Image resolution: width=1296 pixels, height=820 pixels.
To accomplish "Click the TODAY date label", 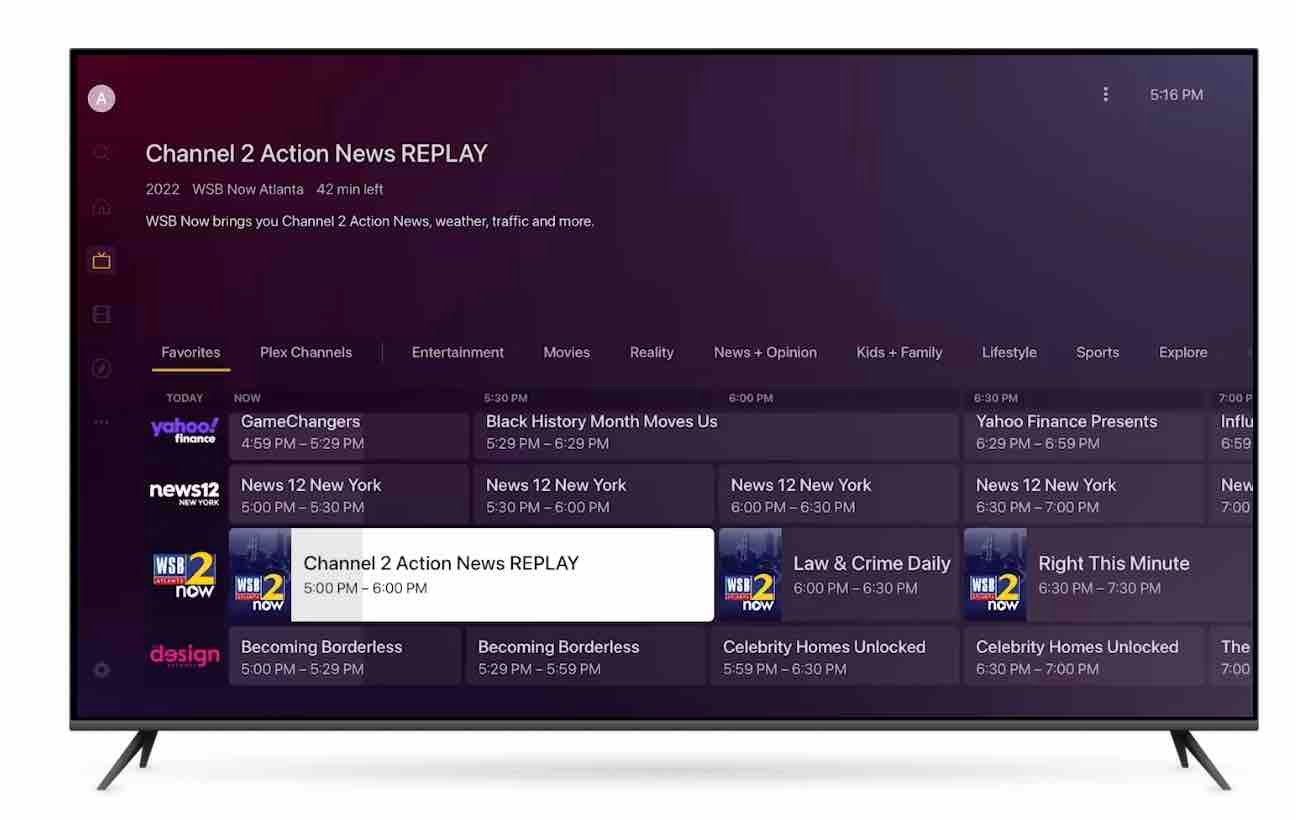I will click(185, 398).
